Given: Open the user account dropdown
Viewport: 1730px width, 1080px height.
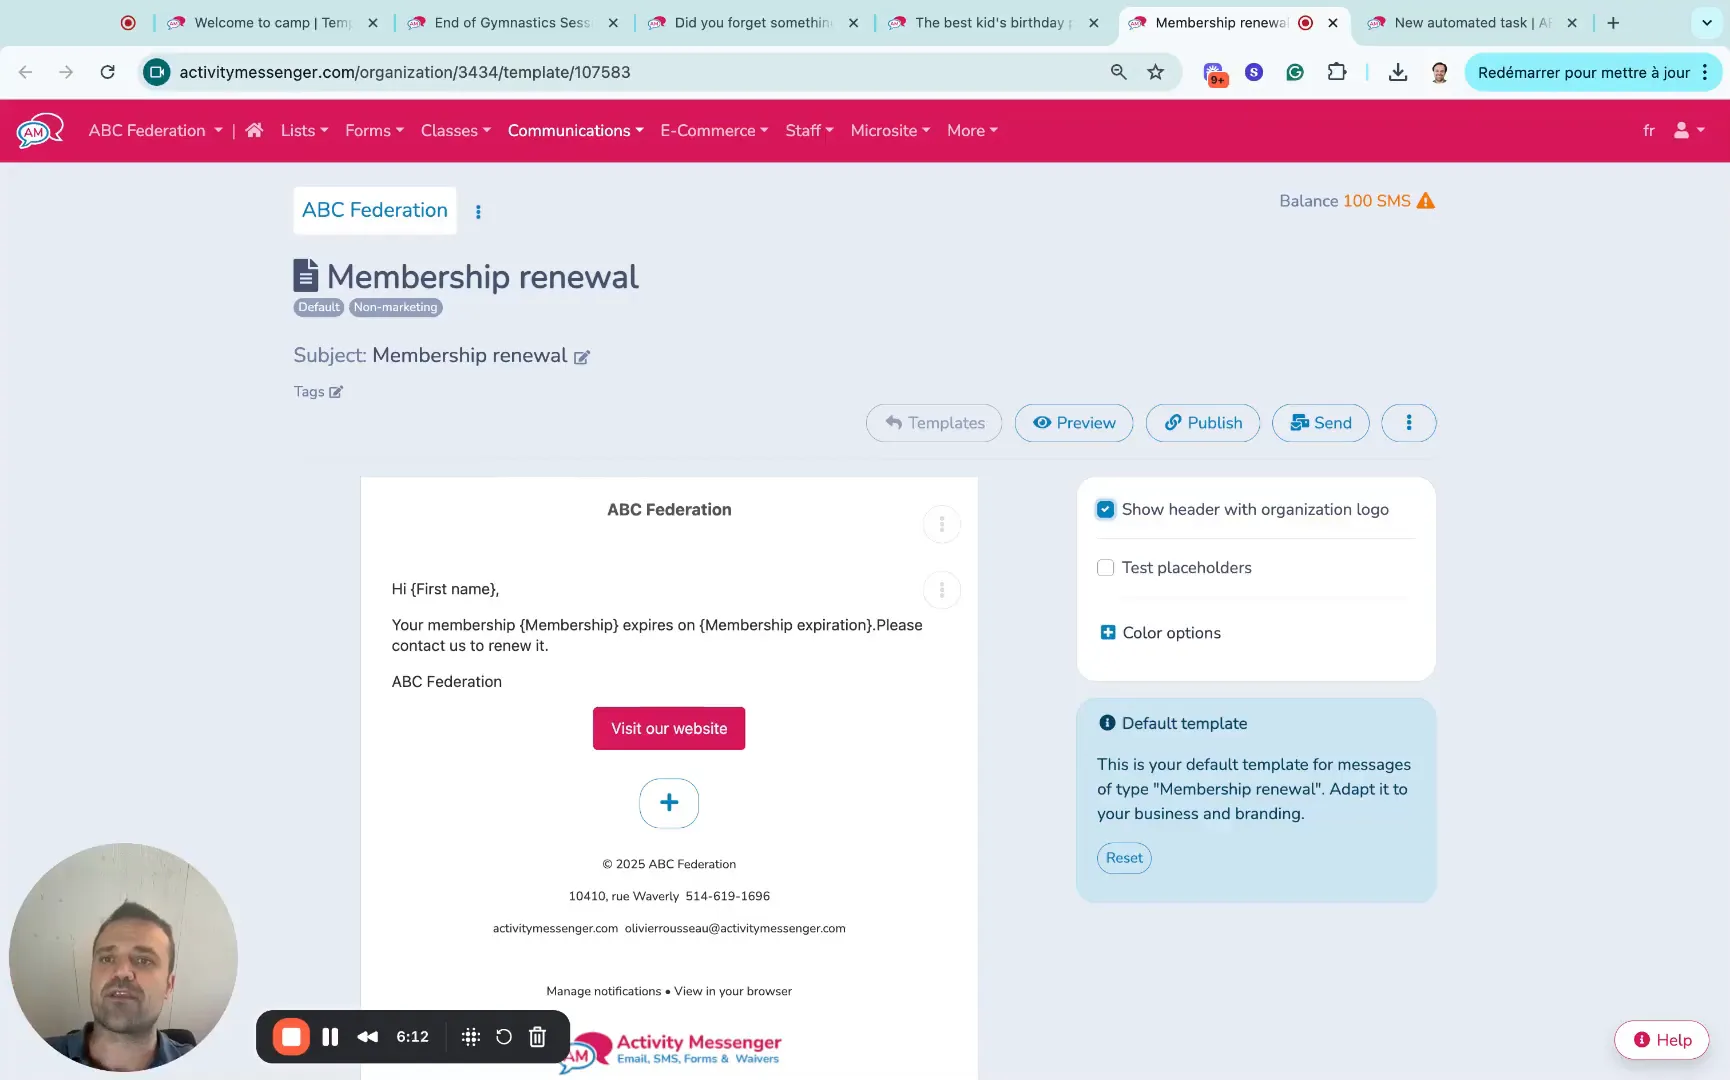Looking at the screenshot, I should (1688, 130).
